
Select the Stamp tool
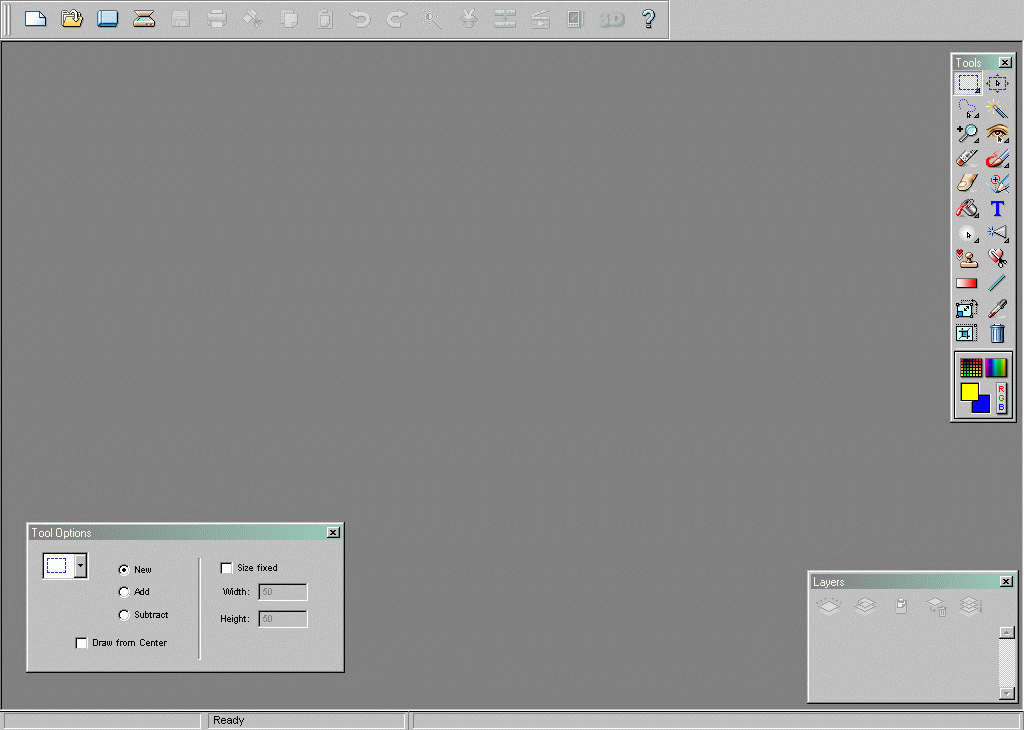(968, 258)
